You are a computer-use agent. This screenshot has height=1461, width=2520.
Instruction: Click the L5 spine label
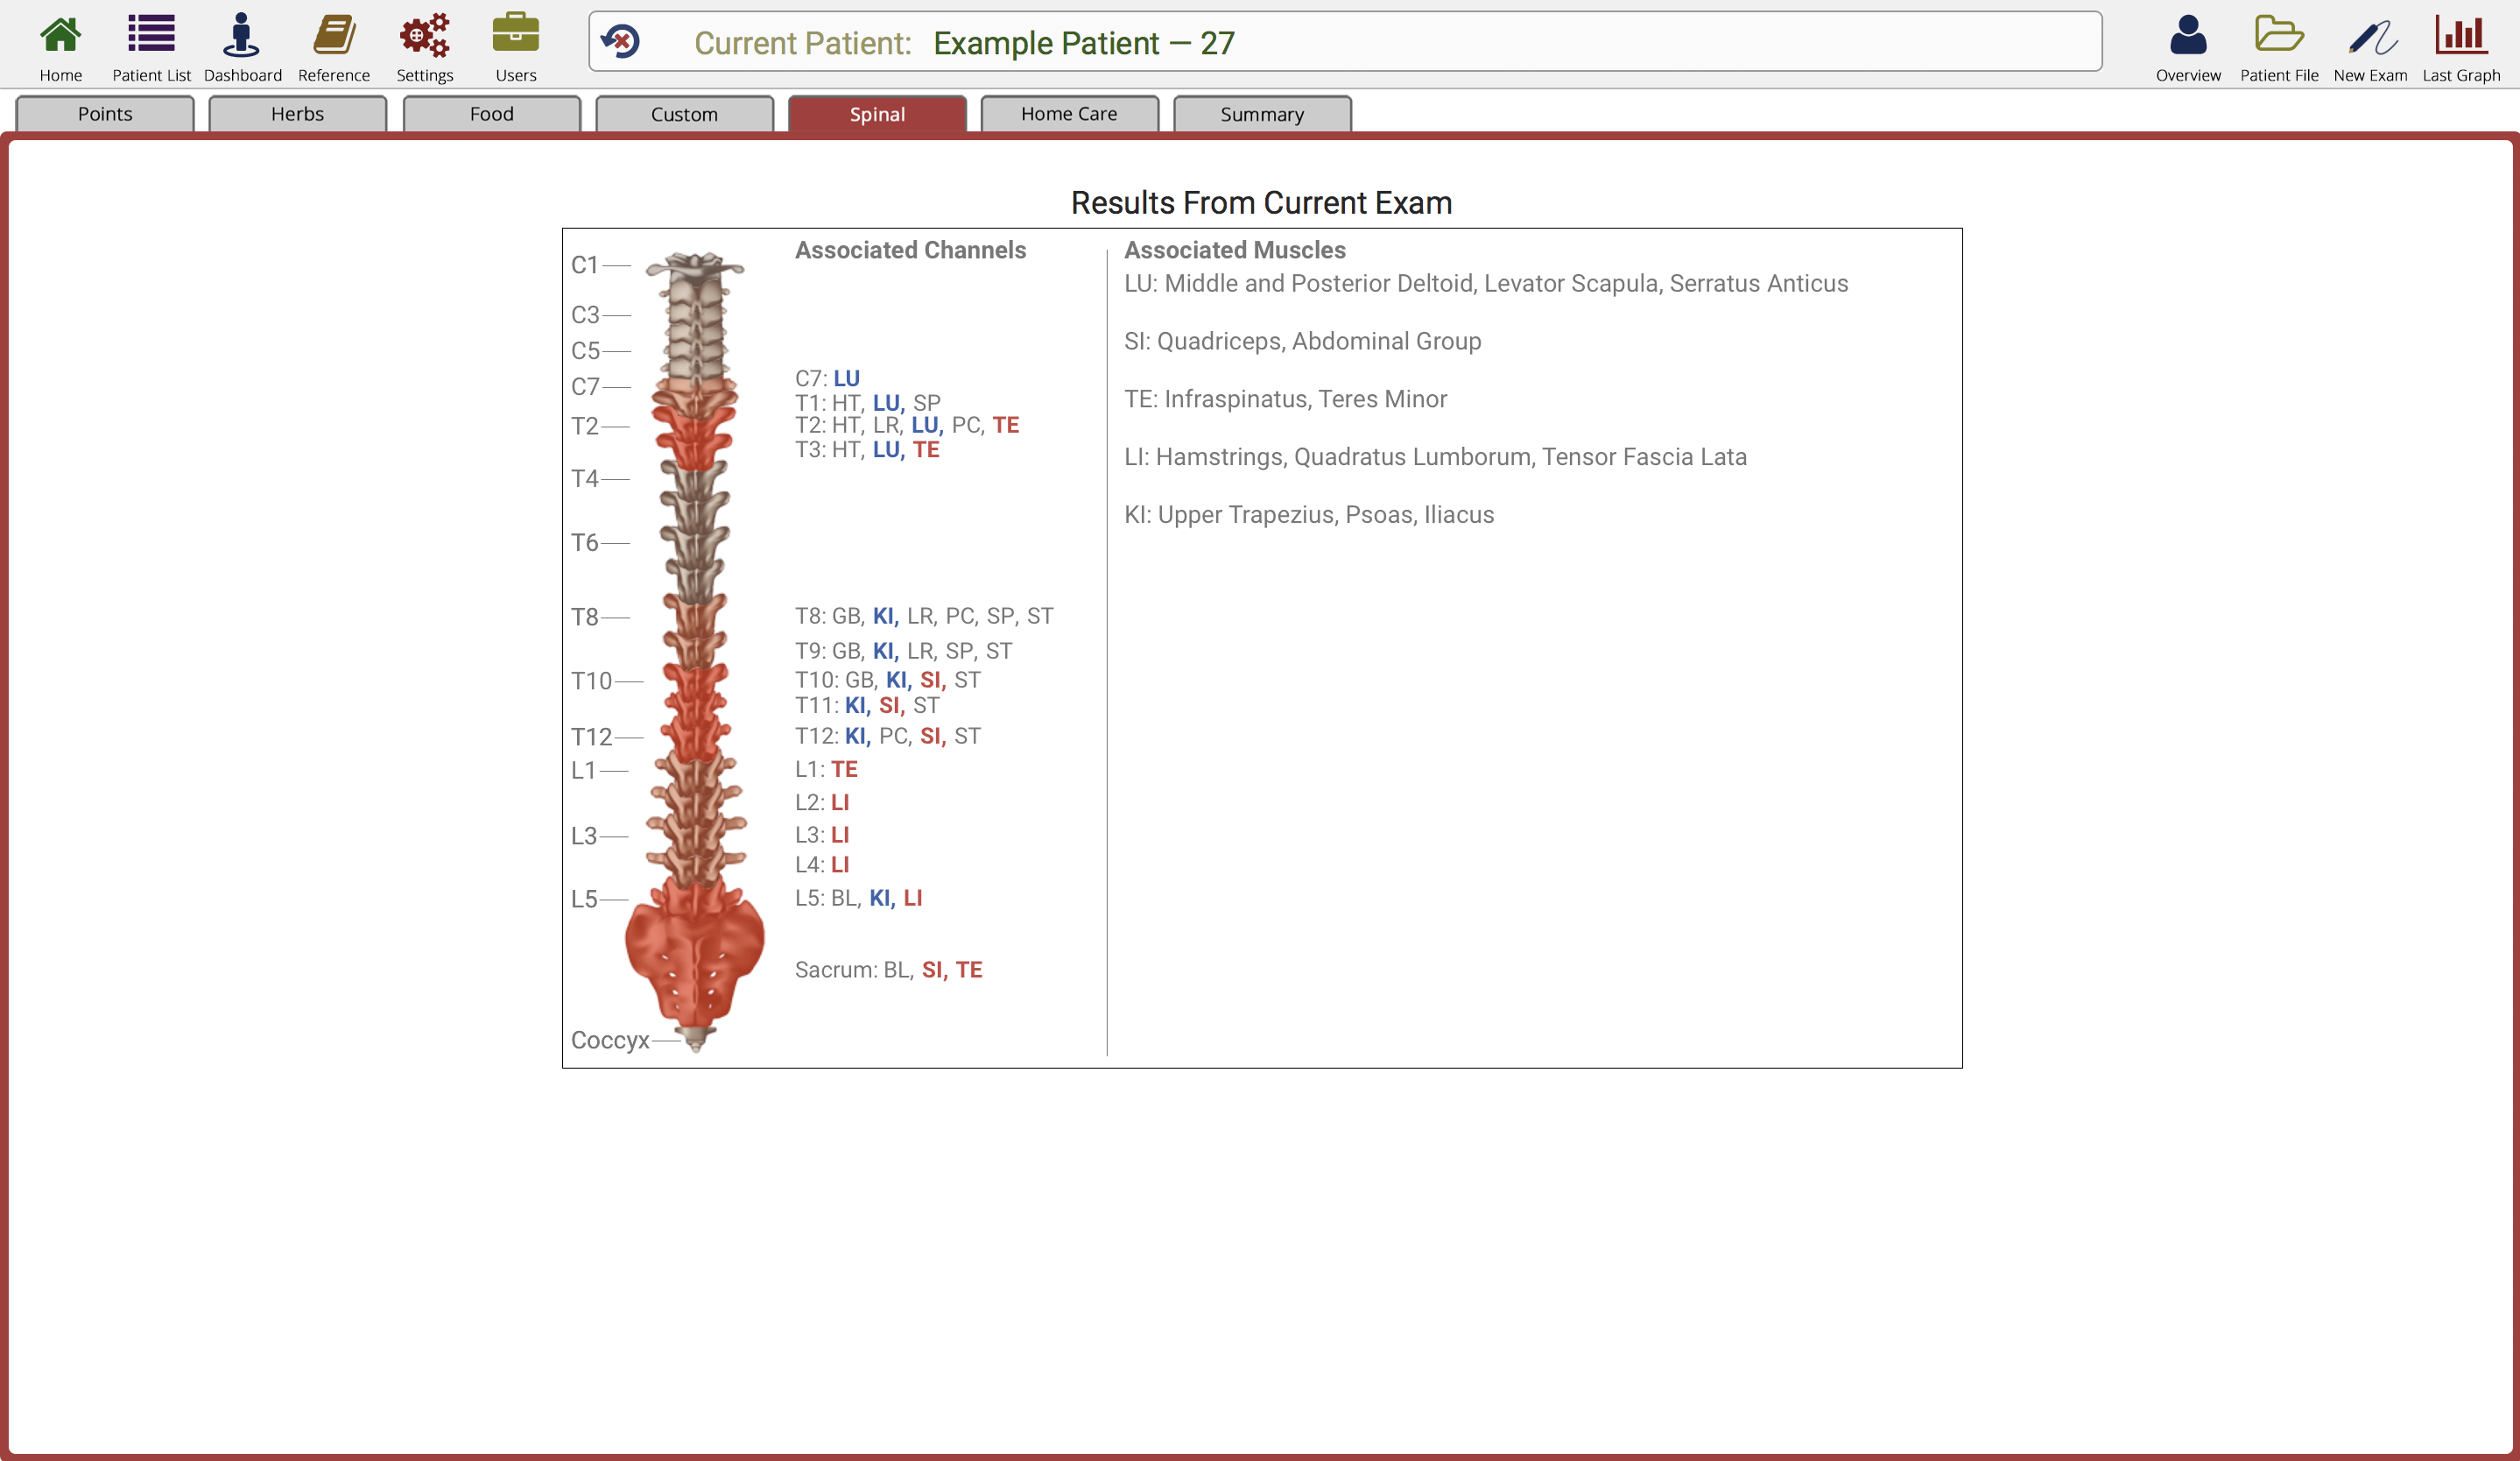click(584, 900)
